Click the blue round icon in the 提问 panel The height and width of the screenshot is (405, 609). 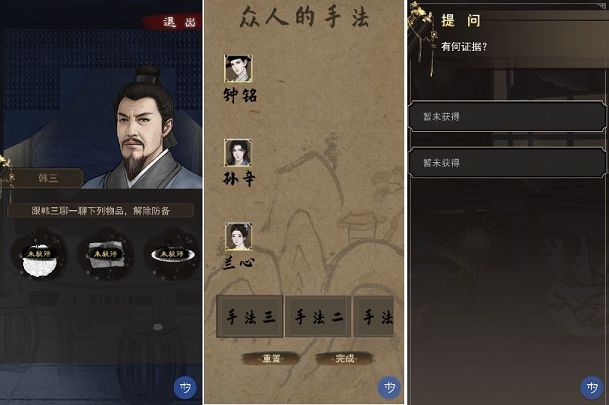(592, 388)
